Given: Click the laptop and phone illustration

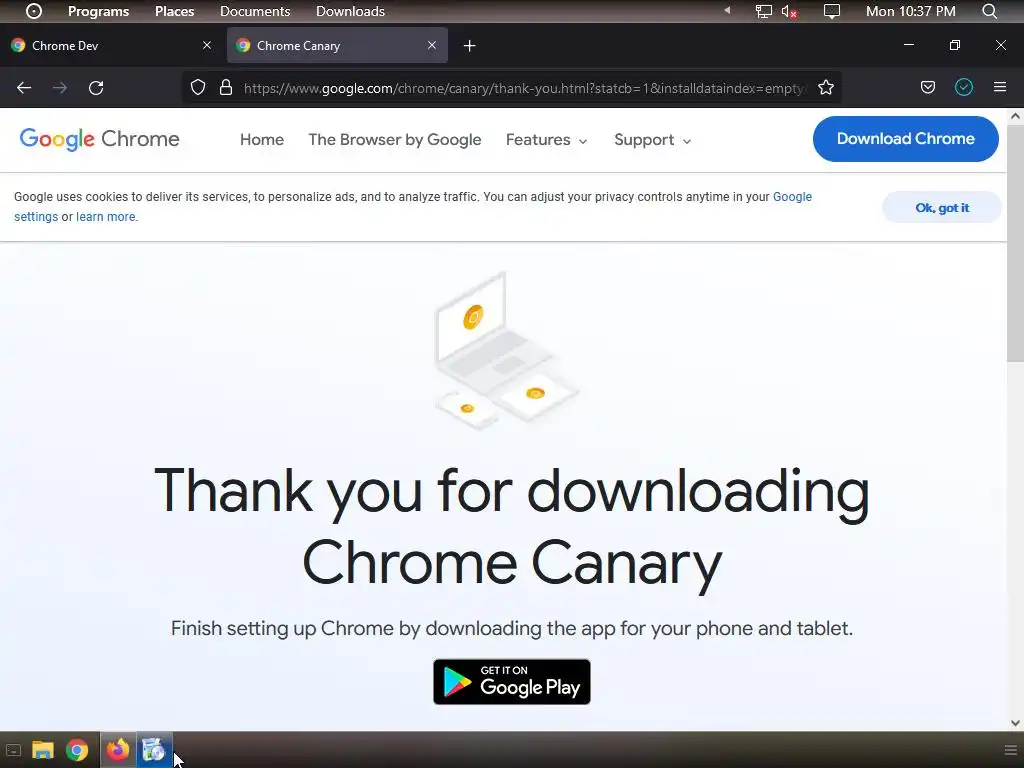Looking at the screenshot, I should [x=506, y=351].
